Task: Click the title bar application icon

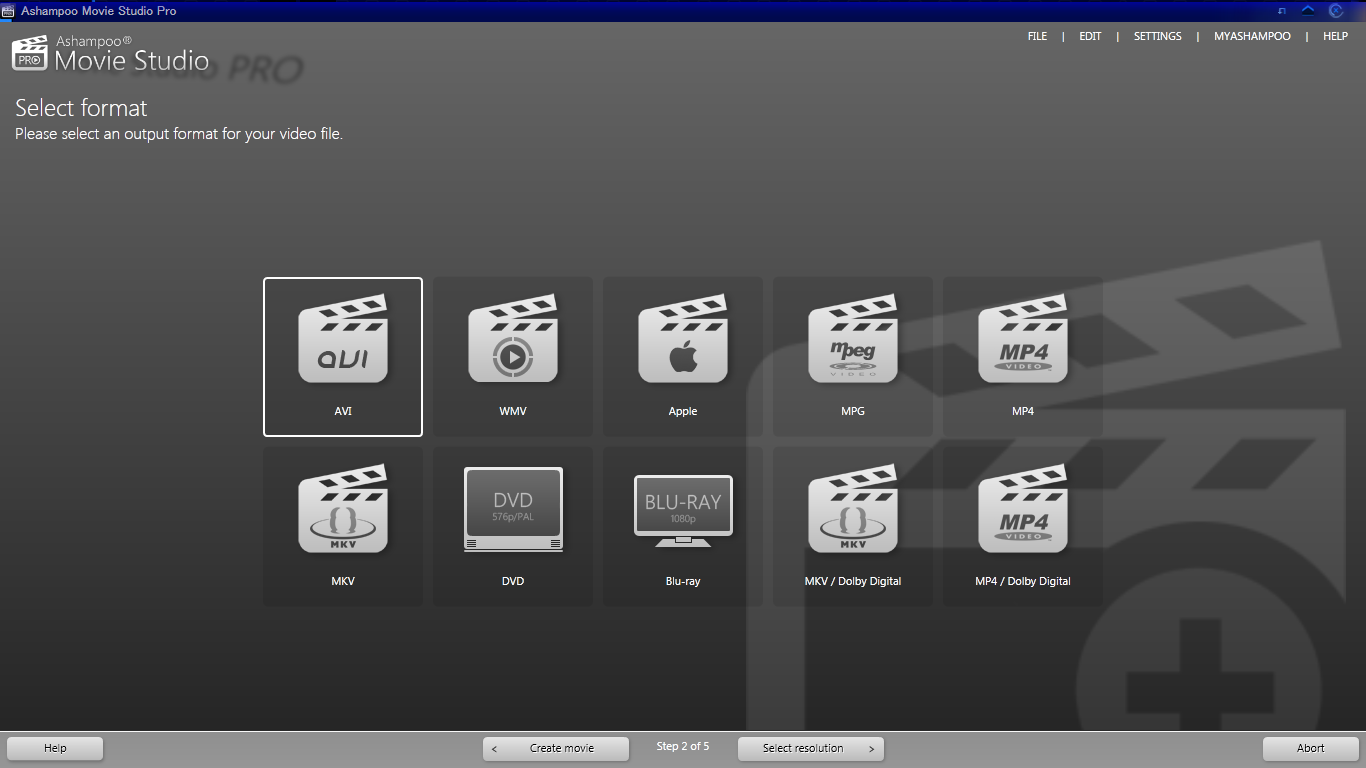Action: [x=8, y=11]
